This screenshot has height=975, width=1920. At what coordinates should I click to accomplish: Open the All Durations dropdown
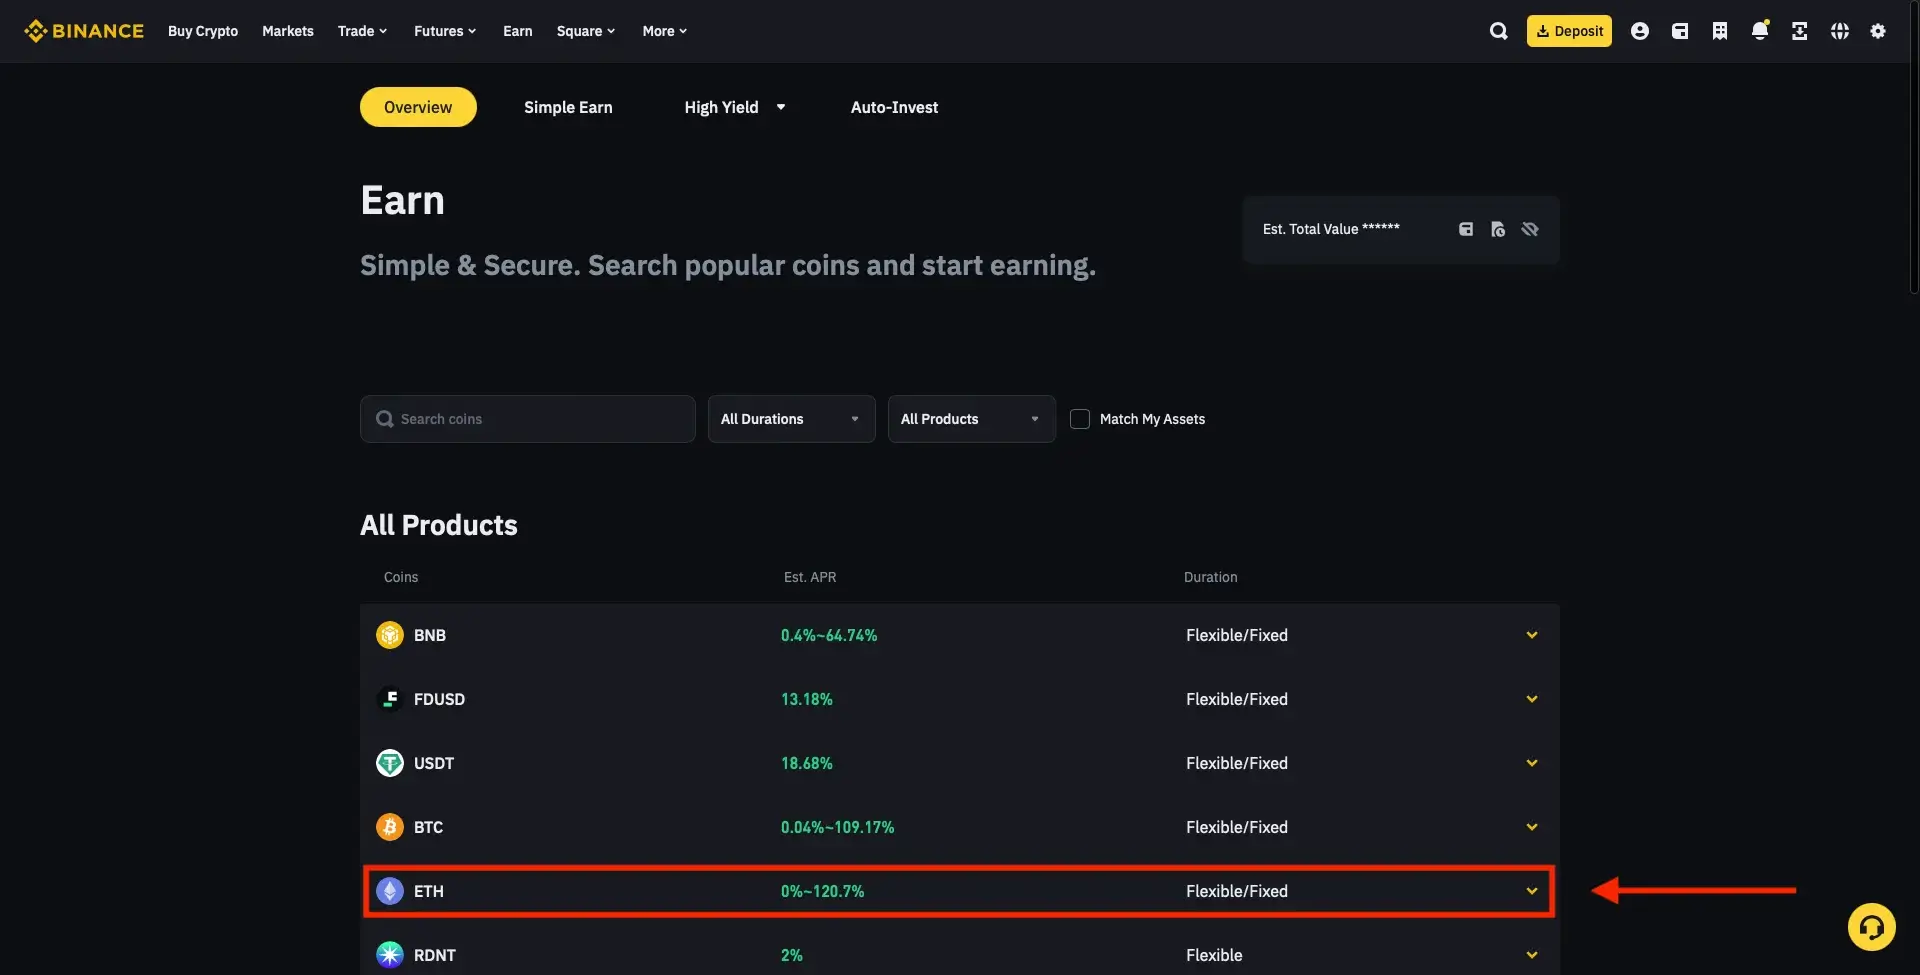(x=791, y=419)
